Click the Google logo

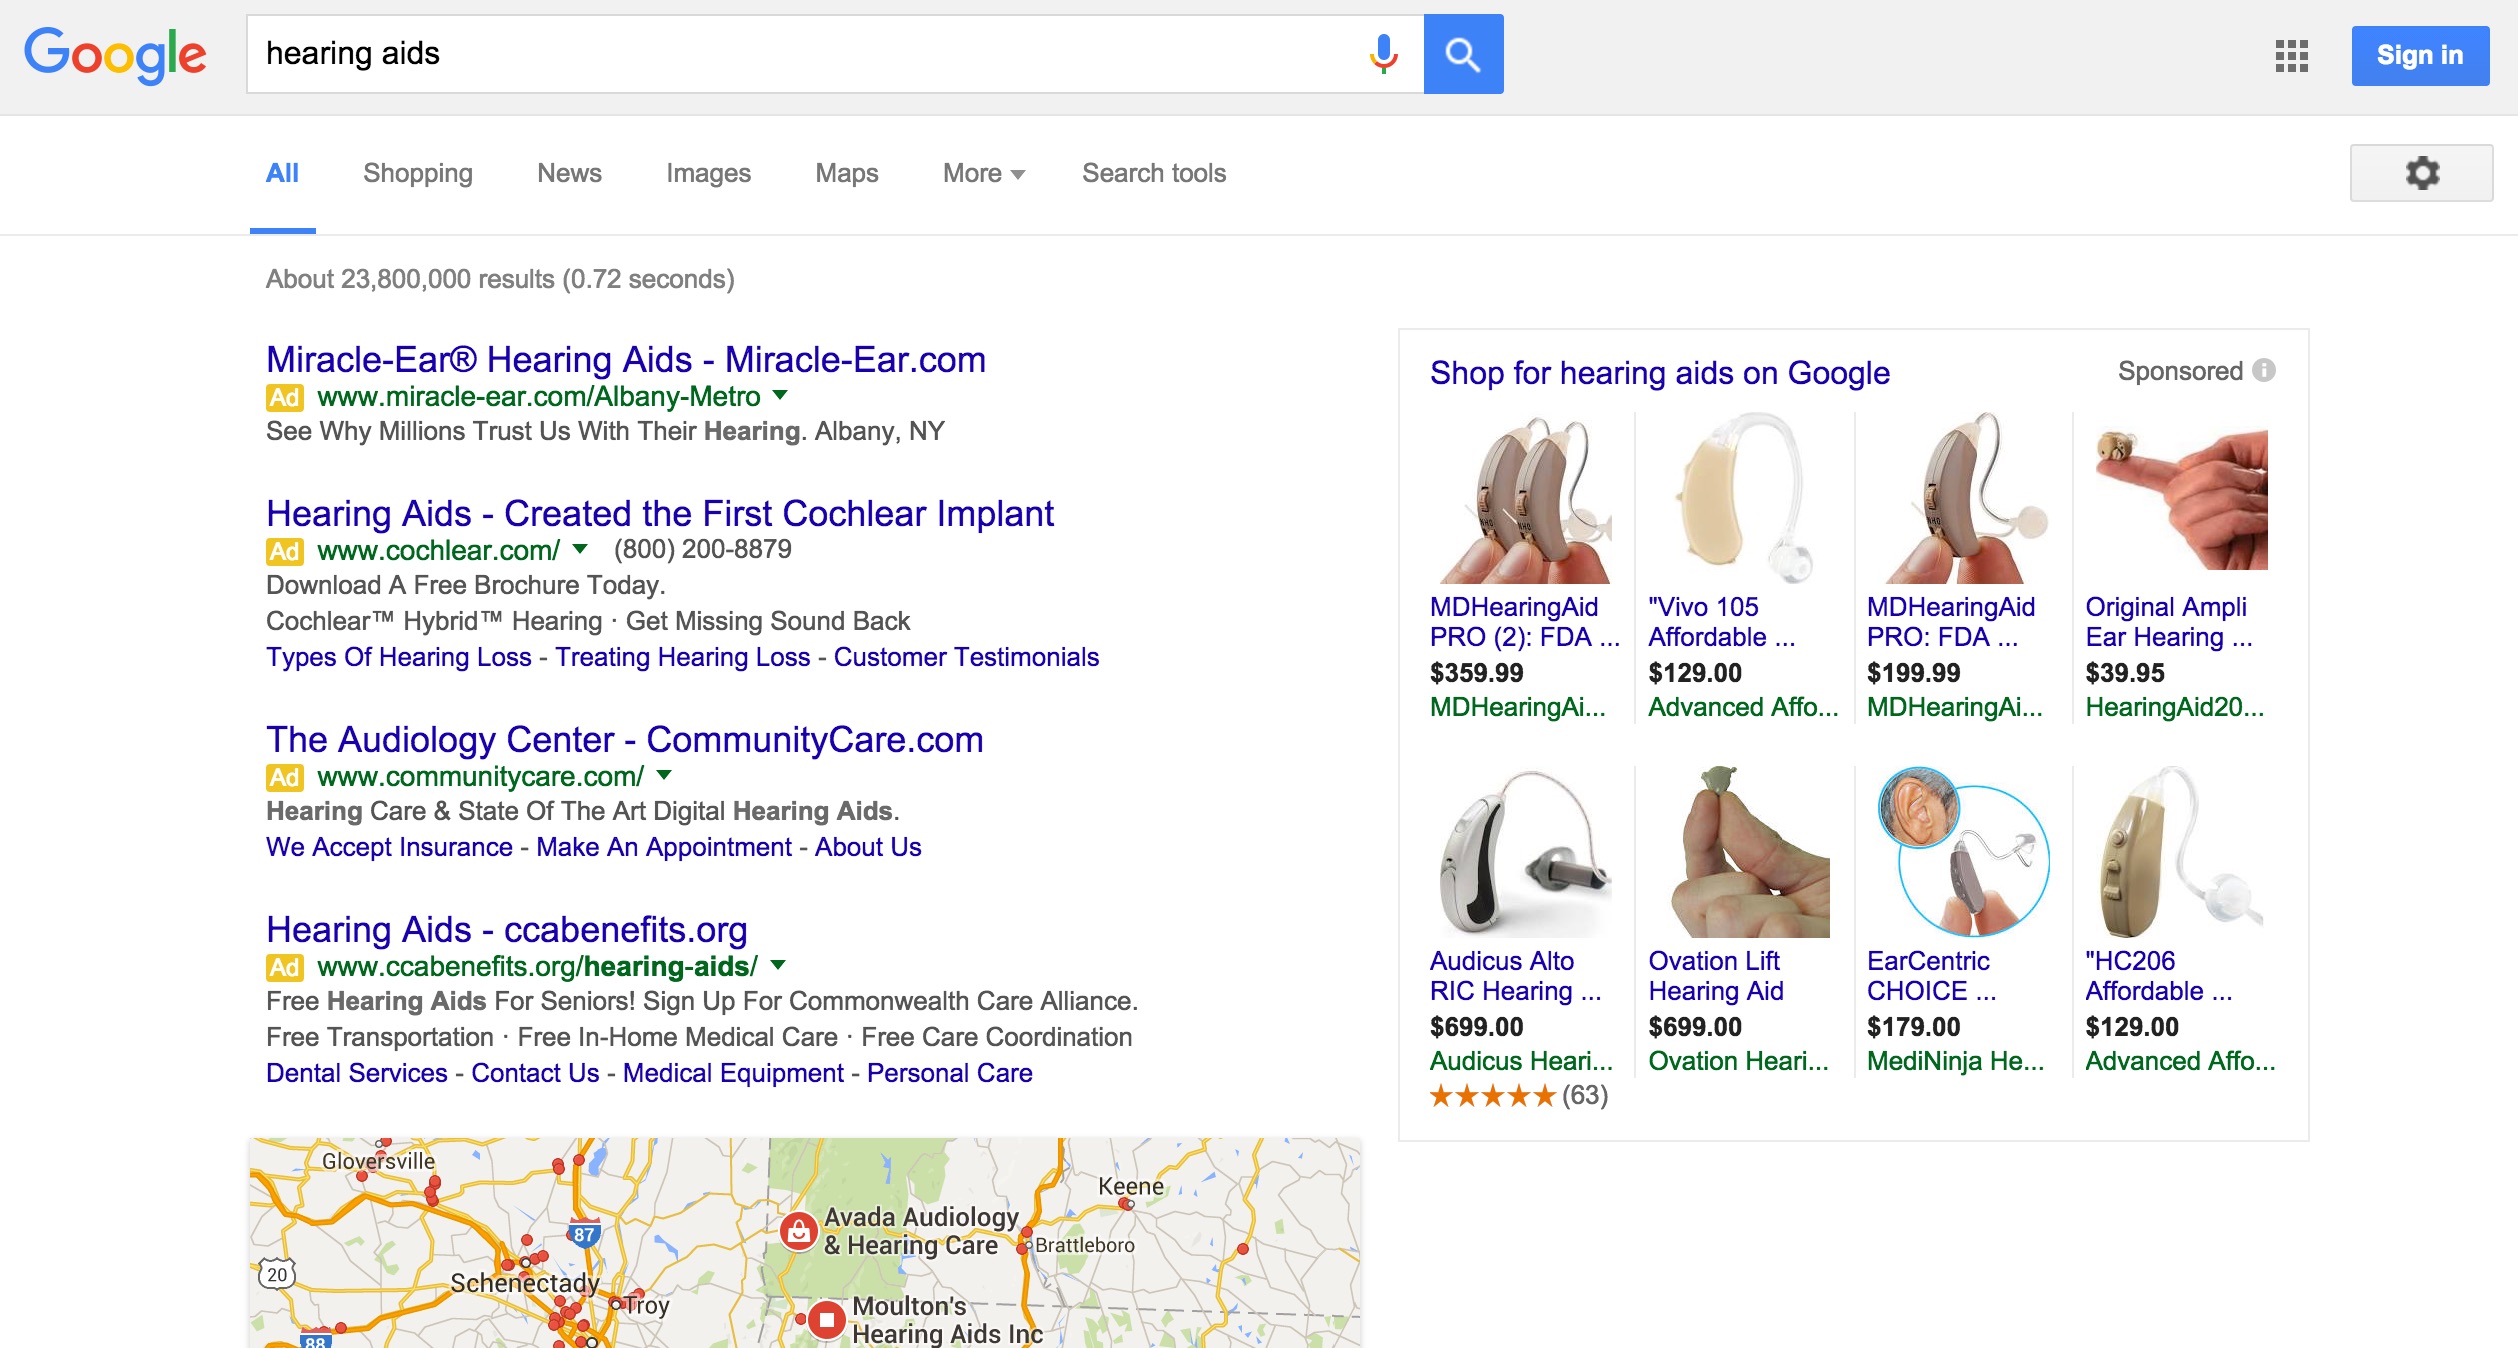115,55
